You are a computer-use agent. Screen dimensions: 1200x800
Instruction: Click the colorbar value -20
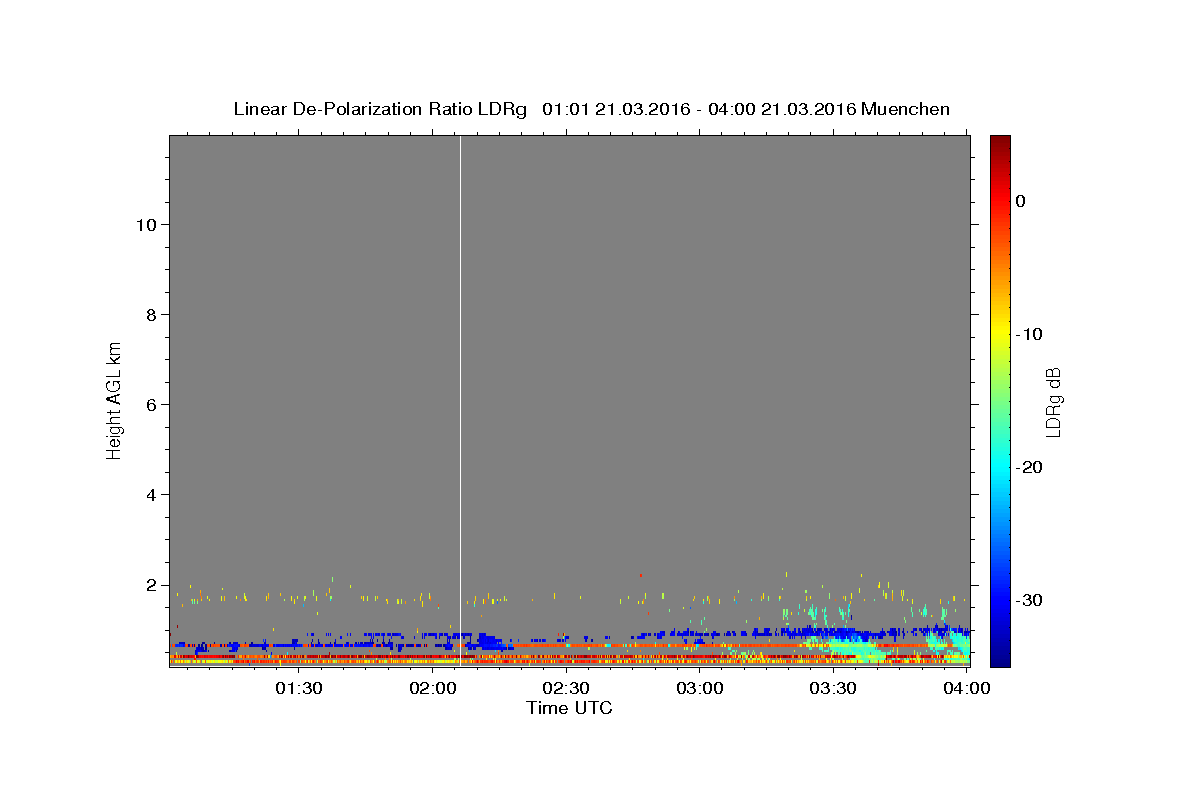1030,467
